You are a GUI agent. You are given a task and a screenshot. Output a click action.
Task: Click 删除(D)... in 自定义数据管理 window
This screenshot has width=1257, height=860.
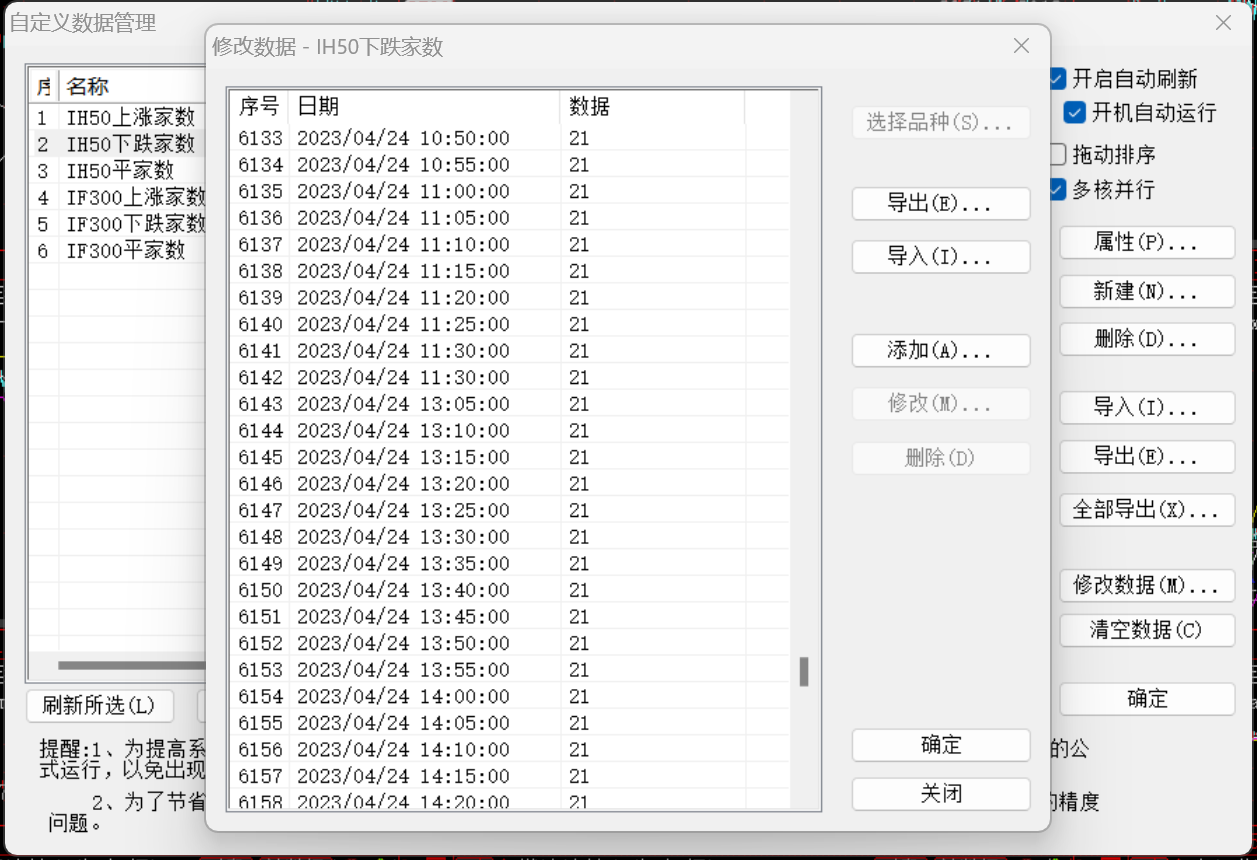pos(1147,339)
